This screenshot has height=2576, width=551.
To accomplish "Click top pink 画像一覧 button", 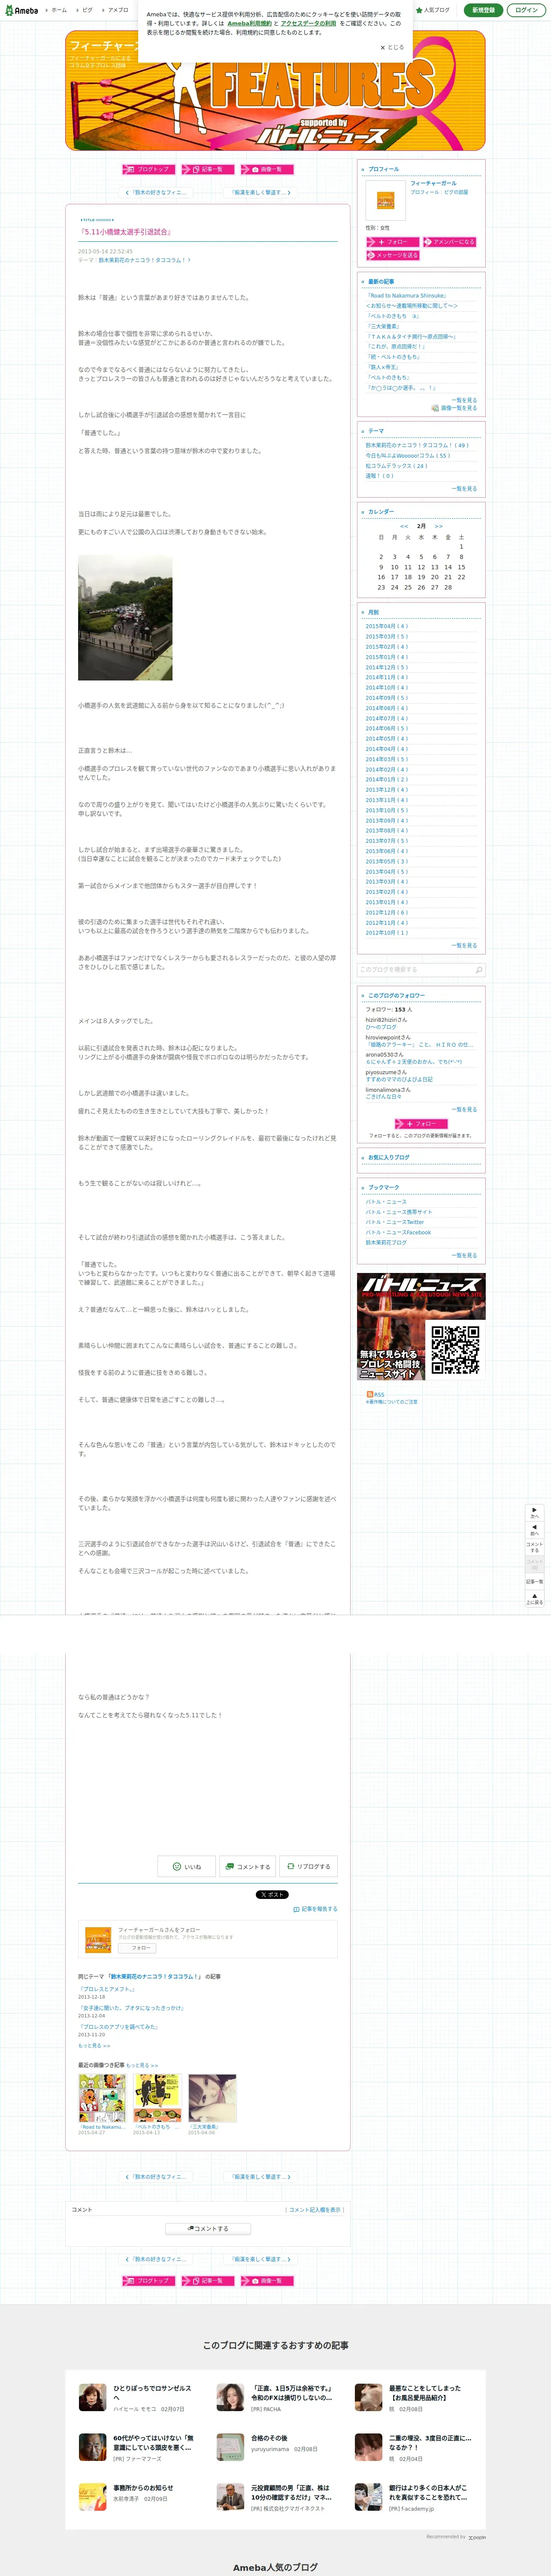I will [x=266, y=169].
